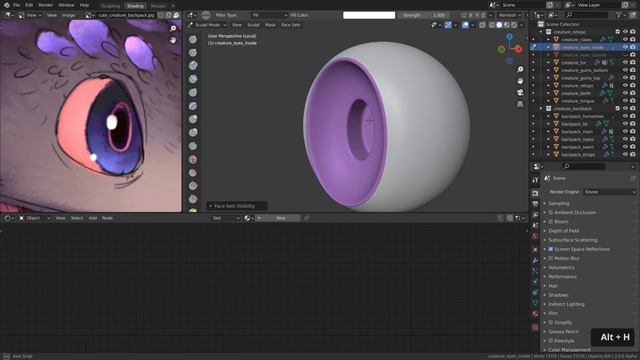Expand the Depth of Field panel

tap(563, 231)
